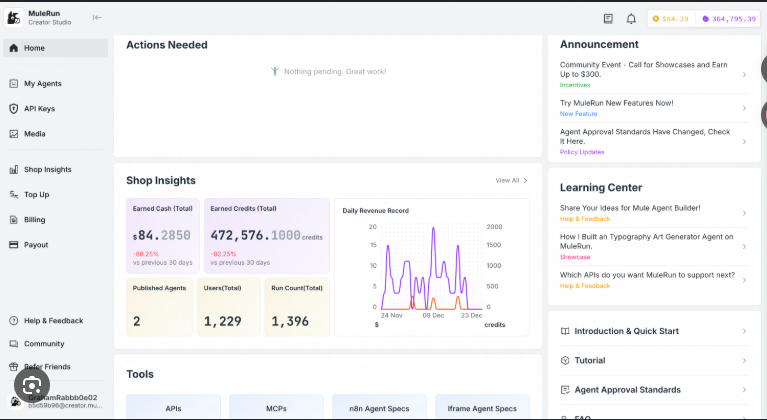Image resolution: width=767 pixels, height=420 pixels.
Task: Expand Introduction & Quick Start chevron
Action: point(744,331)
